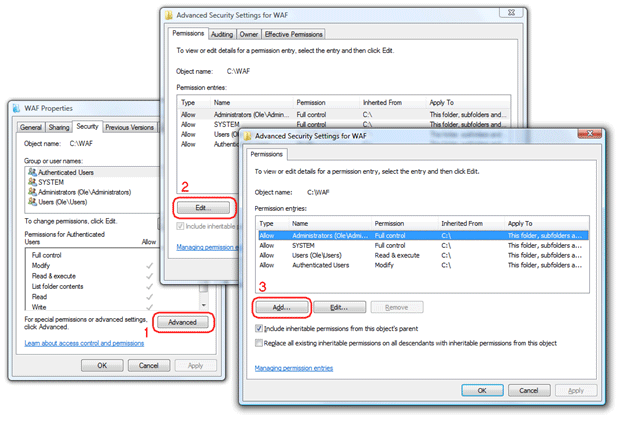Switch to the Effective Permissions tab
Image resolution: width=619 pixels, height=422 pixels.
tap(291, 33)
